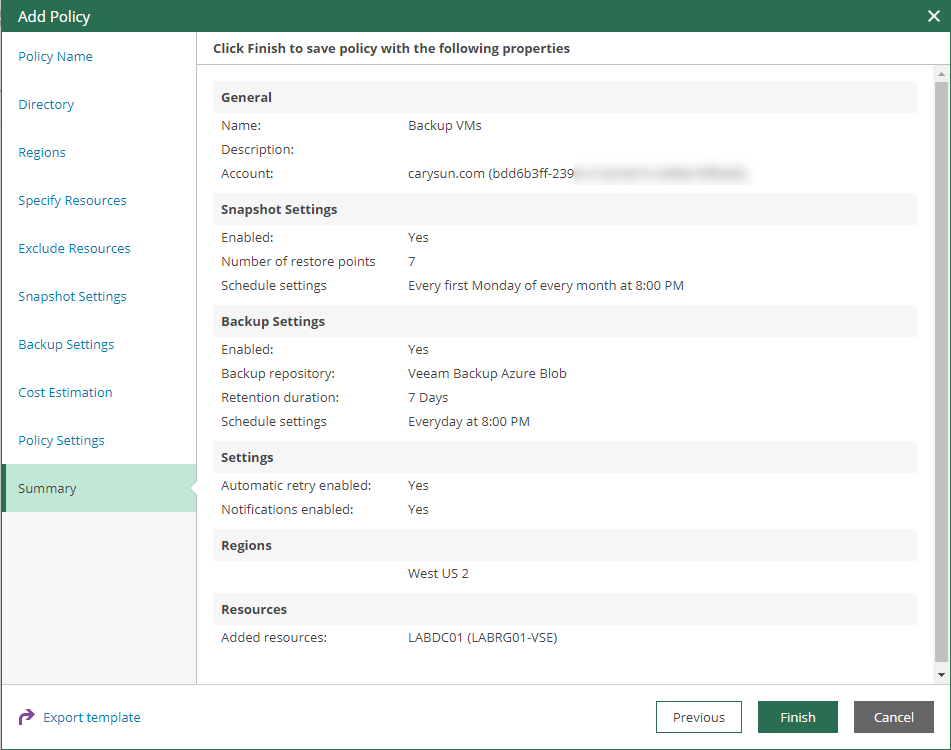
Task: Click the Export template link
Action: (x=91, y=717)
